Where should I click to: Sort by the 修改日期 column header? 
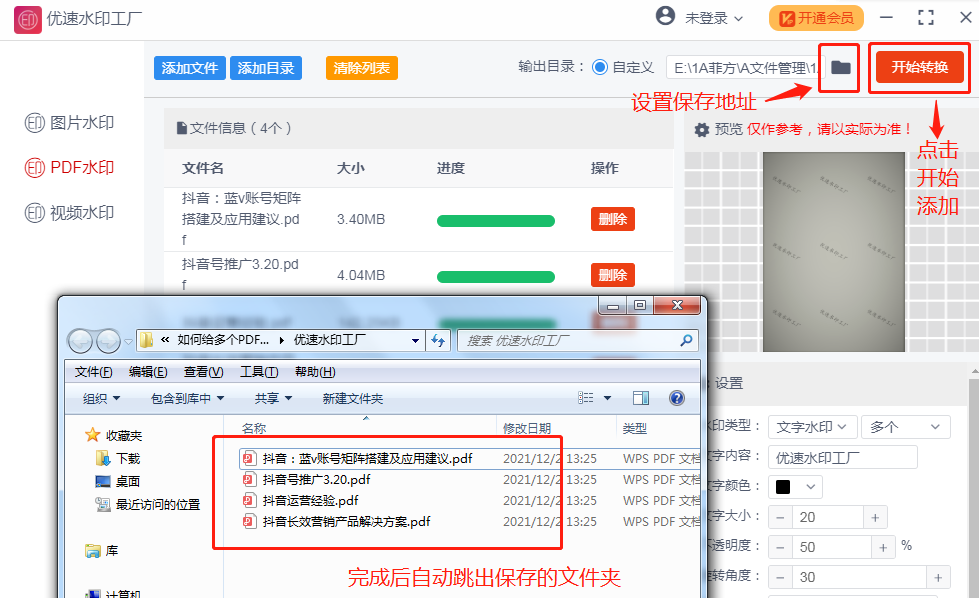527,428
